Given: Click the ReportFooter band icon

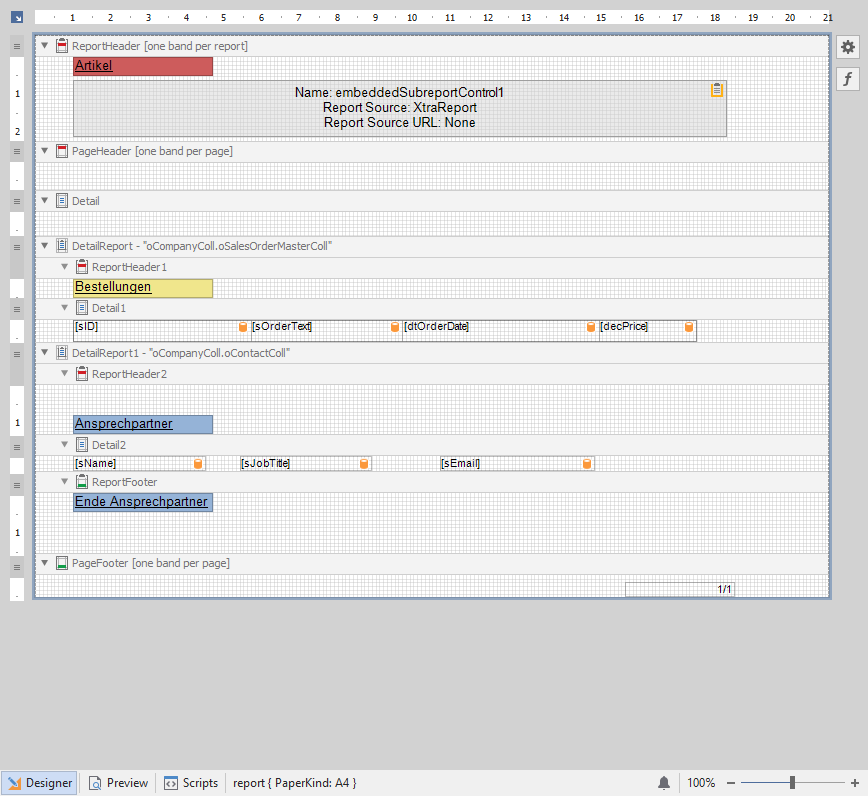Looking at the screenshot, I should tap(82, 482).
